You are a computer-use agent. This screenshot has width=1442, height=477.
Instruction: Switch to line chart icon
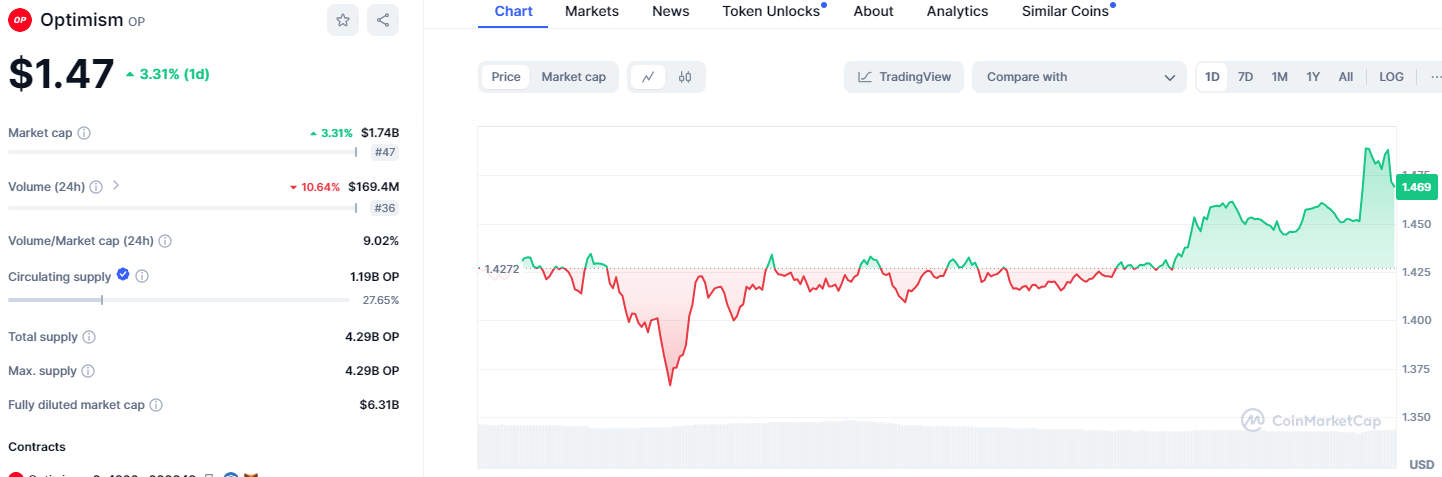tap(648, 77)
